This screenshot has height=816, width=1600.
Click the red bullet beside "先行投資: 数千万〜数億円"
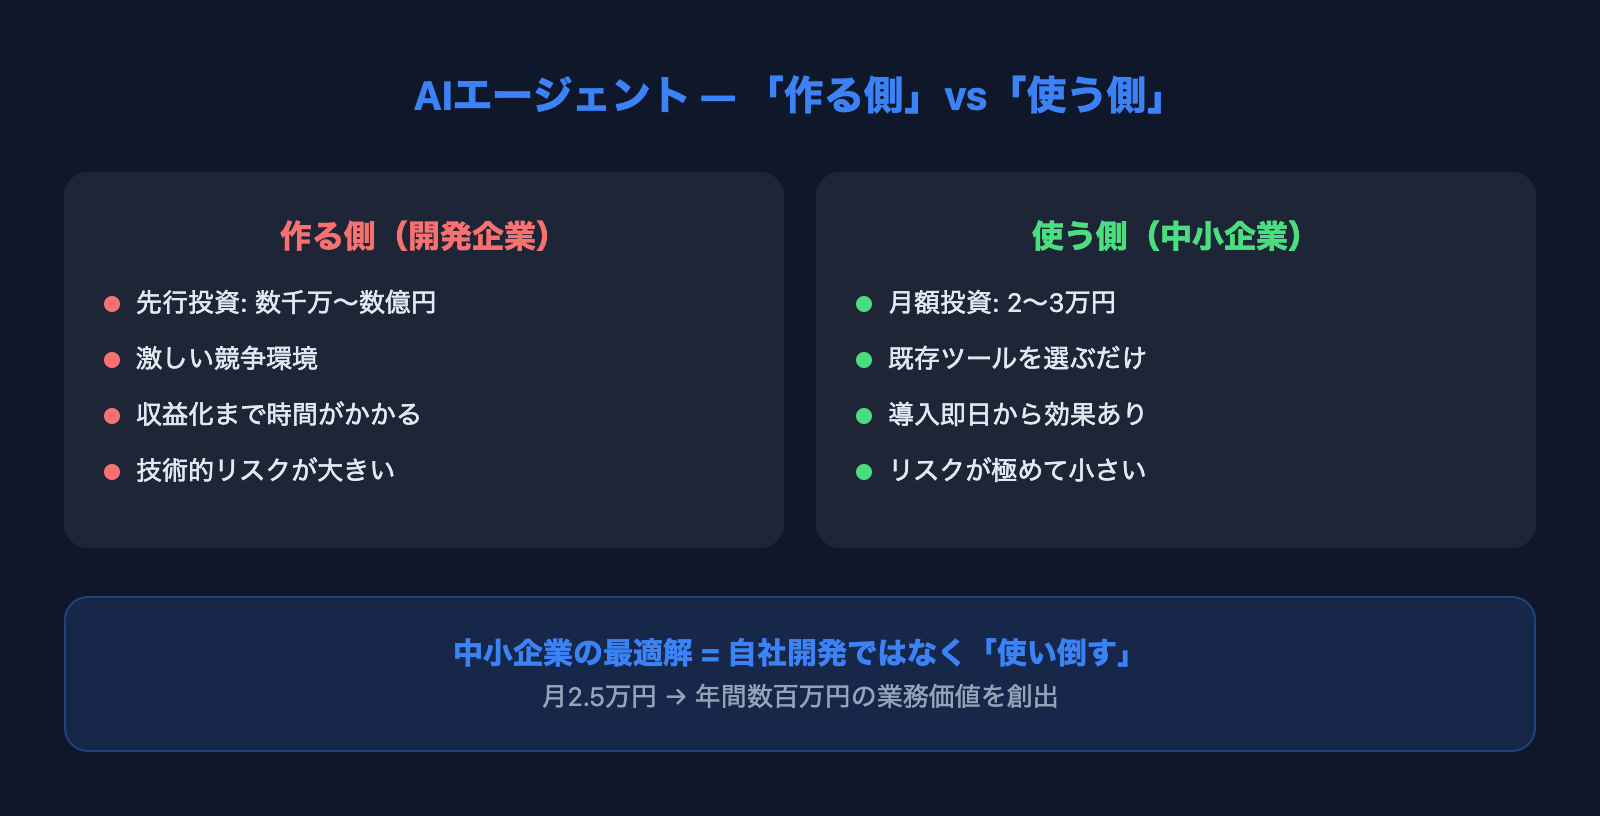tap(112, 304)
